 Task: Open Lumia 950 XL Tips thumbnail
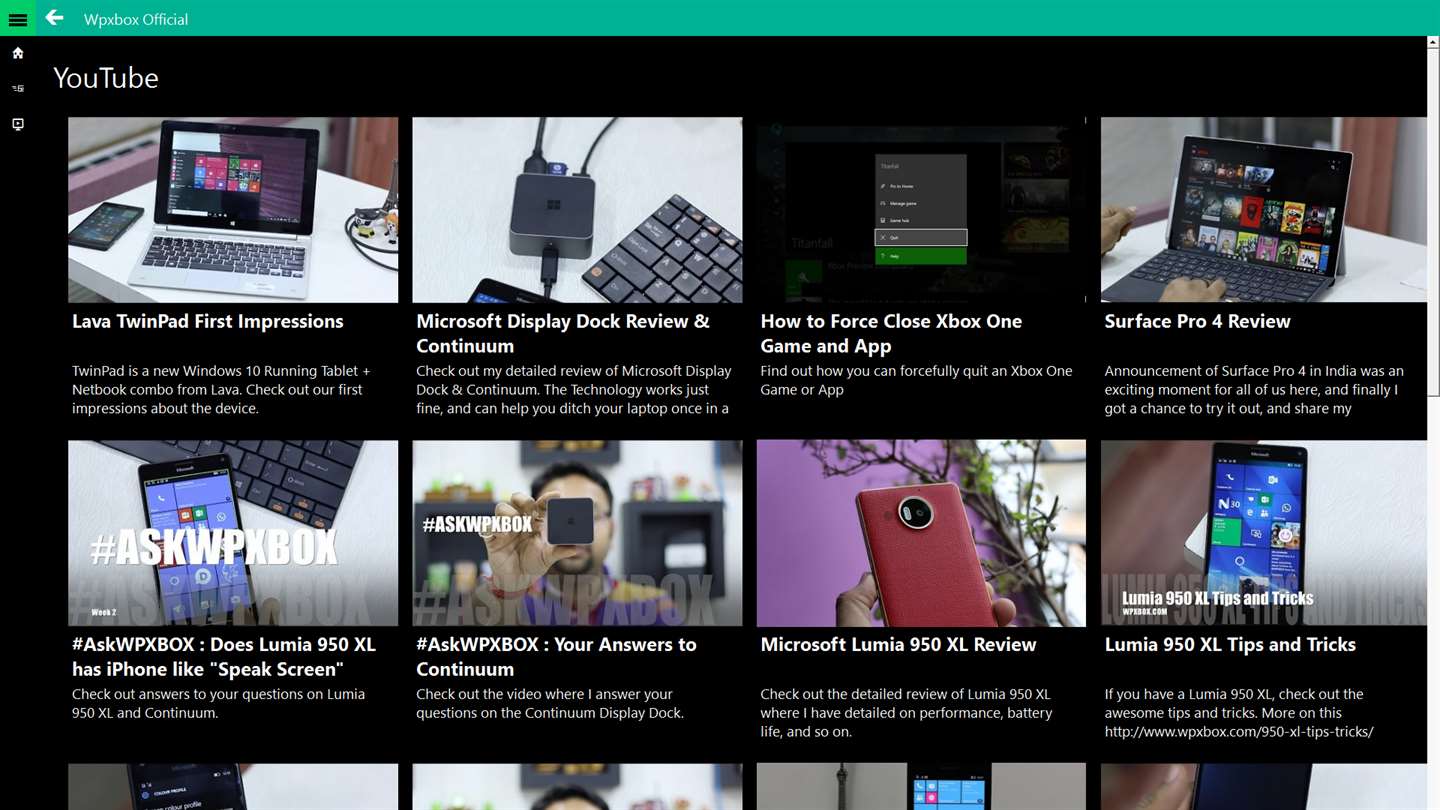pos(1264,533)
